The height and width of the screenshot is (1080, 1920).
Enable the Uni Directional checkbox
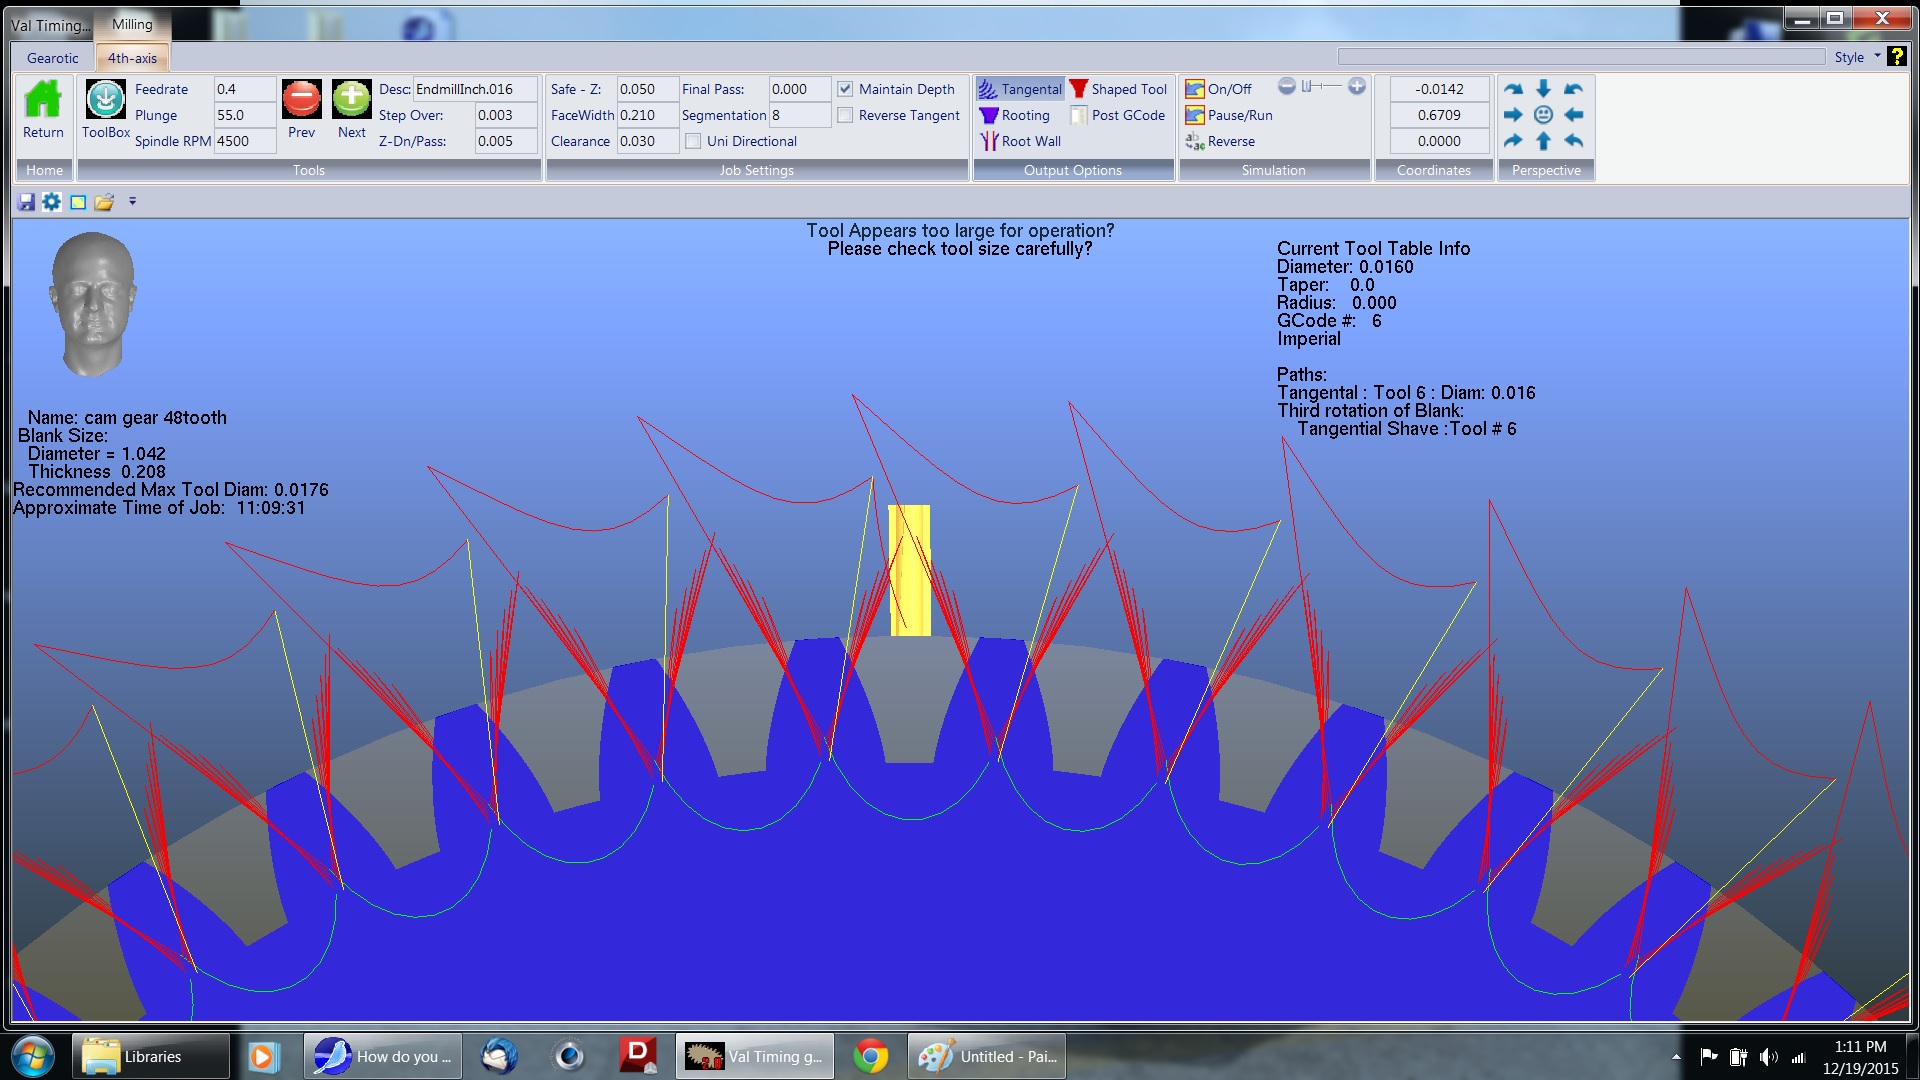pyautogui.click(x=693, y=141)
